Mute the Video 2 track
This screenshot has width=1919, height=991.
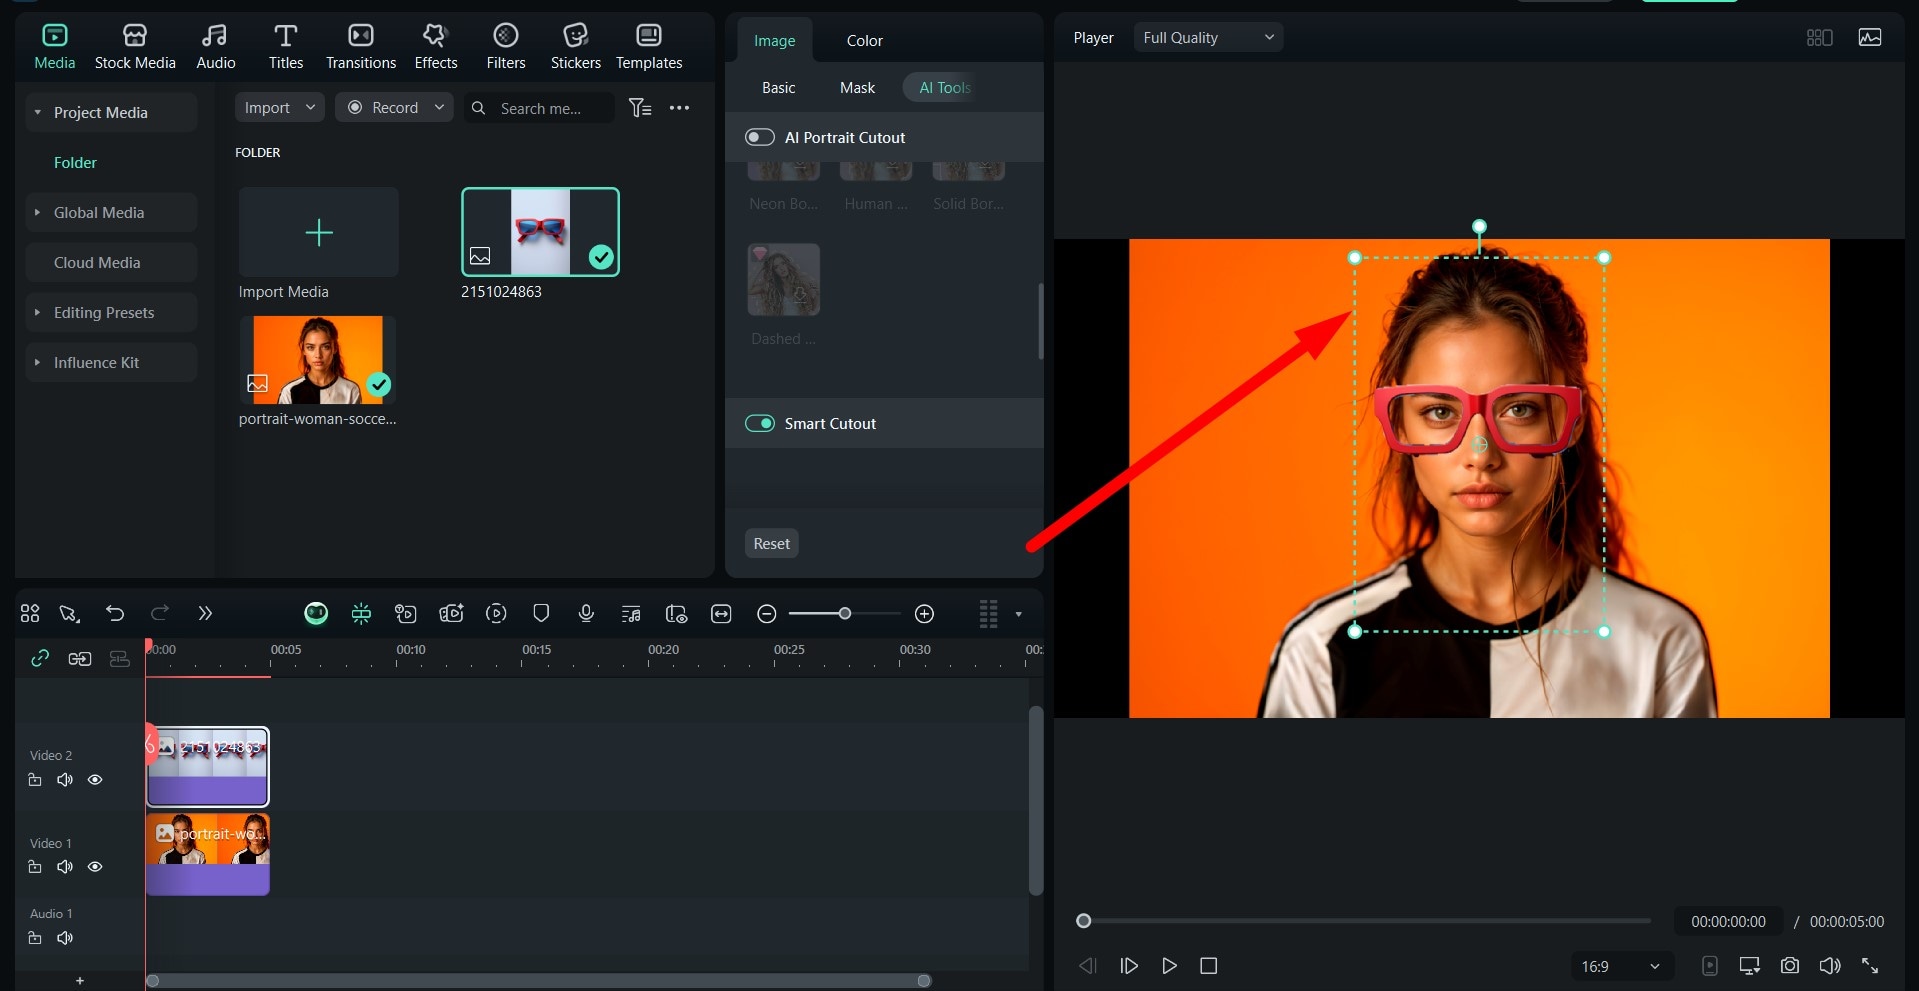[x=65, y=780]
